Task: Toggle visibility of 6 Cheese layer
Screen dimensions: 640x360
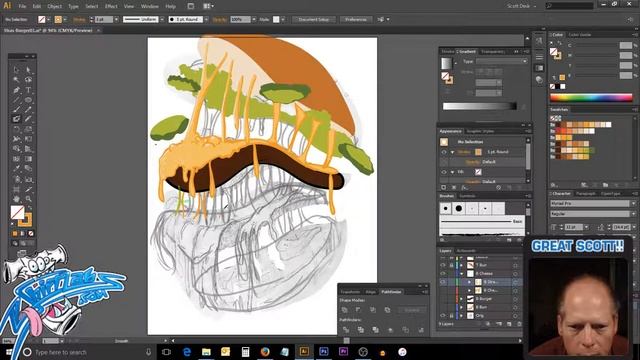Action: click(443, 273)
